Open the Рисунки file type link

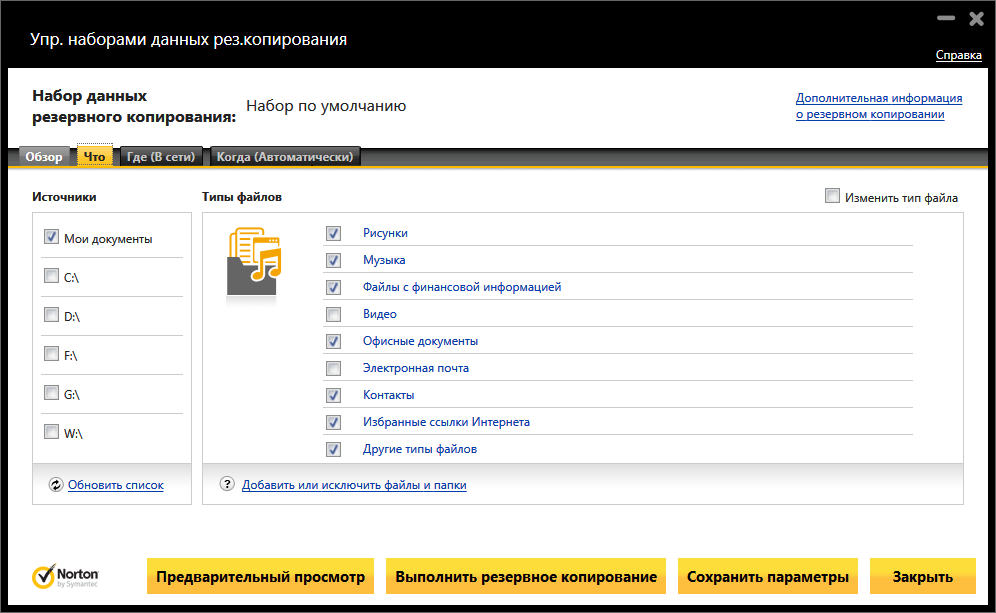385,233
